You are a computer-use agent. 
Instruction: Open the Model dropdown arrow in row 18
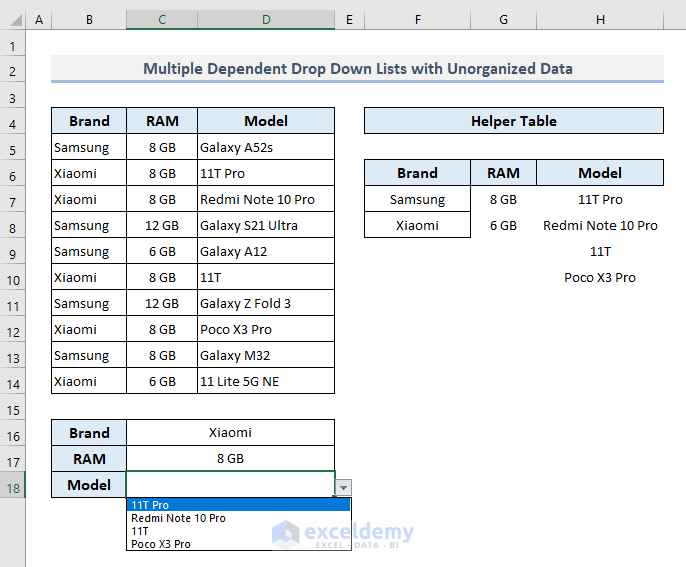click(x=343, y=487)
